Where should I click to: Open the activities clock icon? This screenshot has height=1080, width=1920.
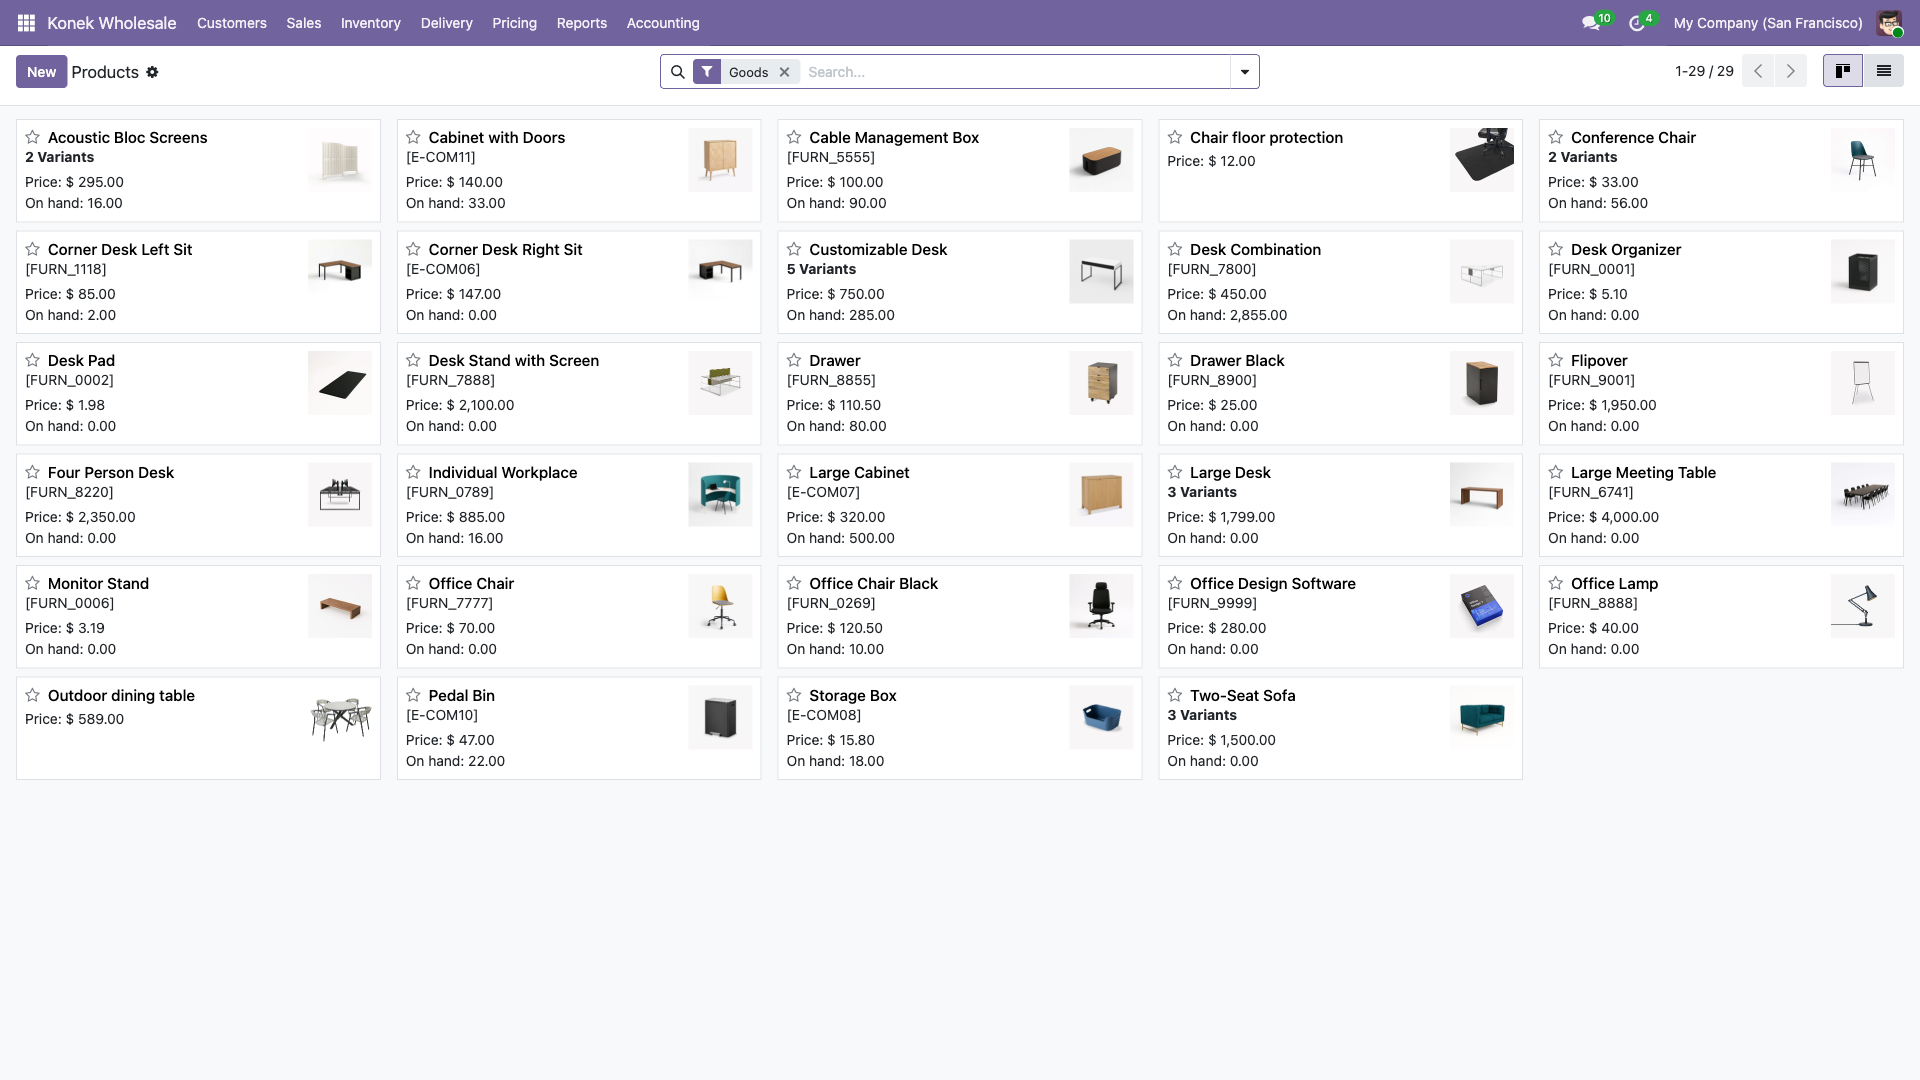1637,22
